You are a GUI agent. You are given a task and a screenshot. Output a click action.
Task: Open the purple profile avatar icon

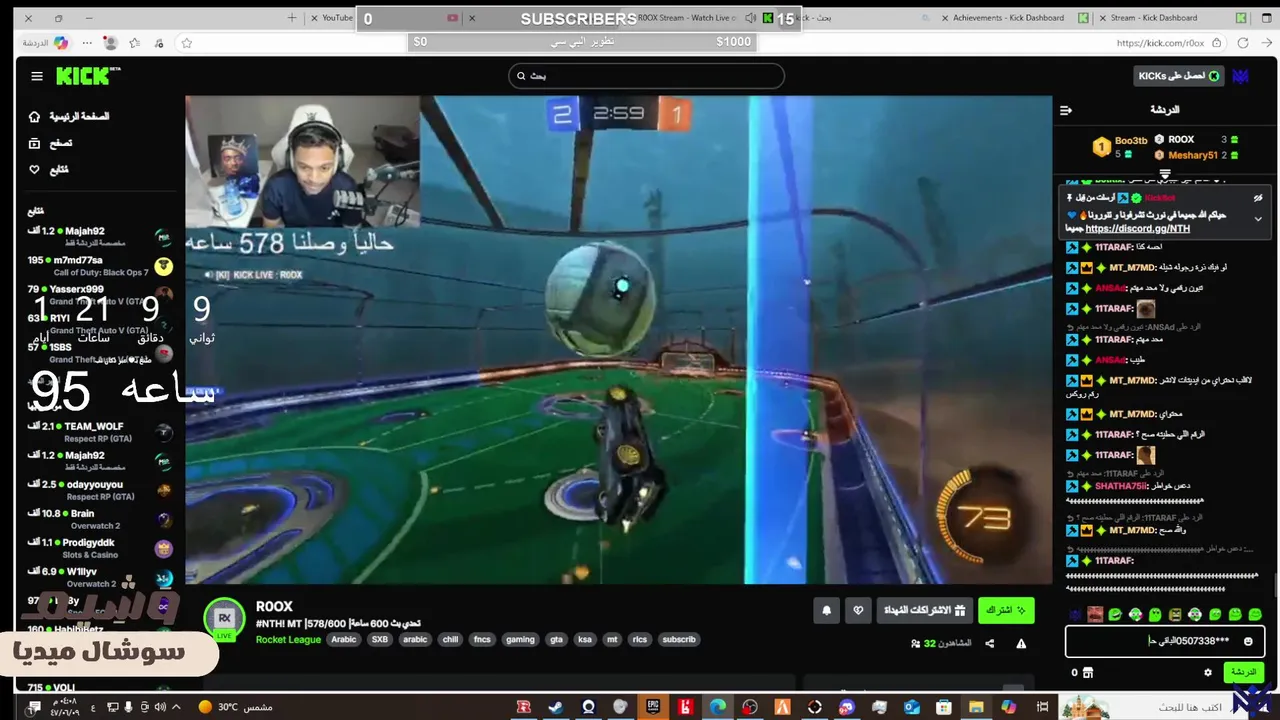[1241, 76]
